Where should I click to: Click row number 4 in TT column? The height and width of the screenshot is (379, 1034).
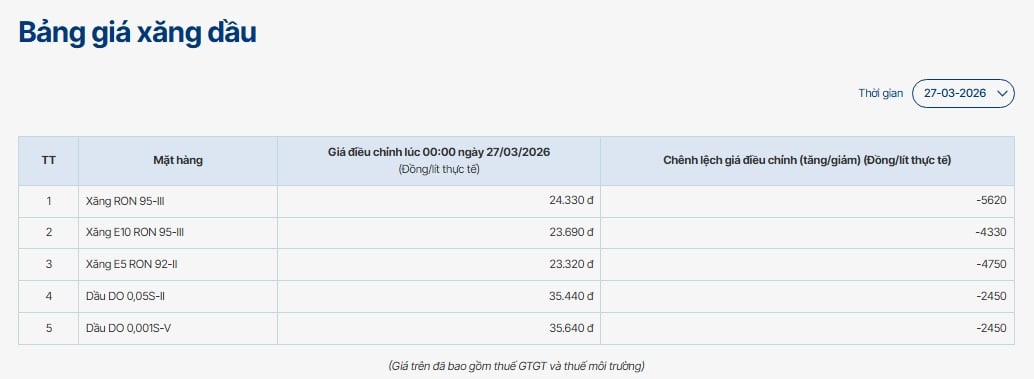click(48, 296)
